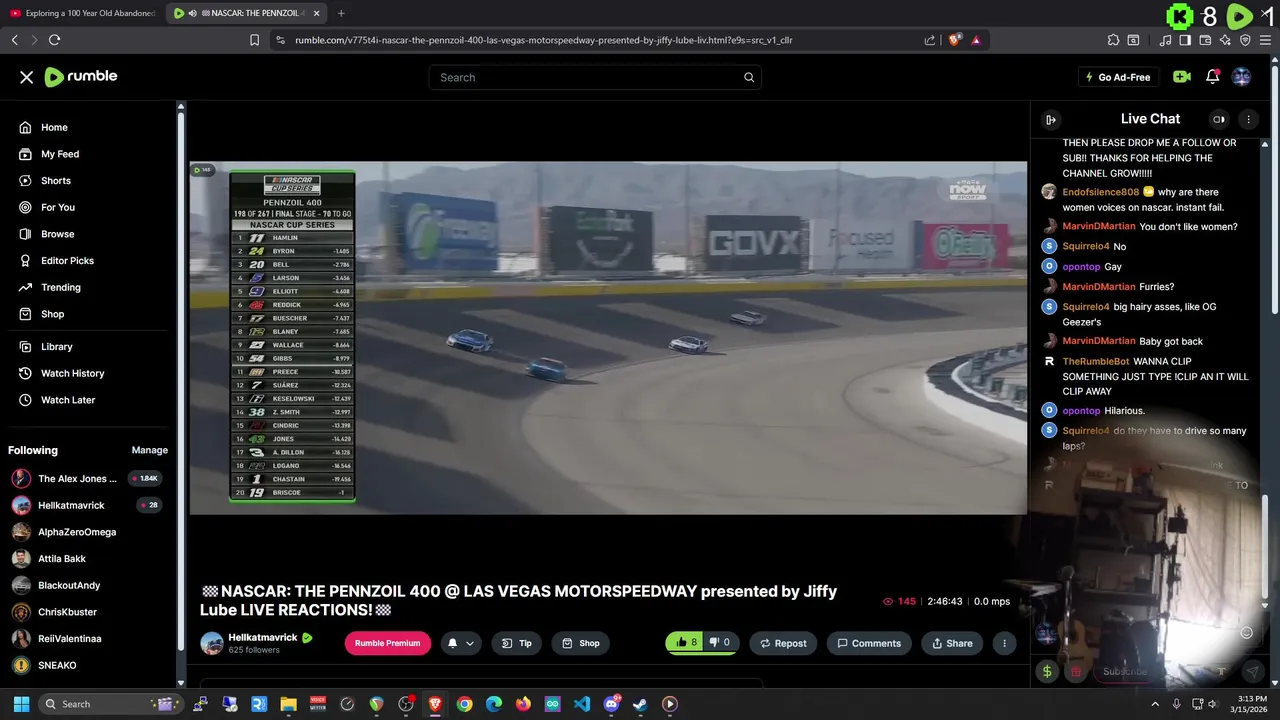Open Steam from the taskbar
This screenshot has height=720, width=1280.
point(640,704)
